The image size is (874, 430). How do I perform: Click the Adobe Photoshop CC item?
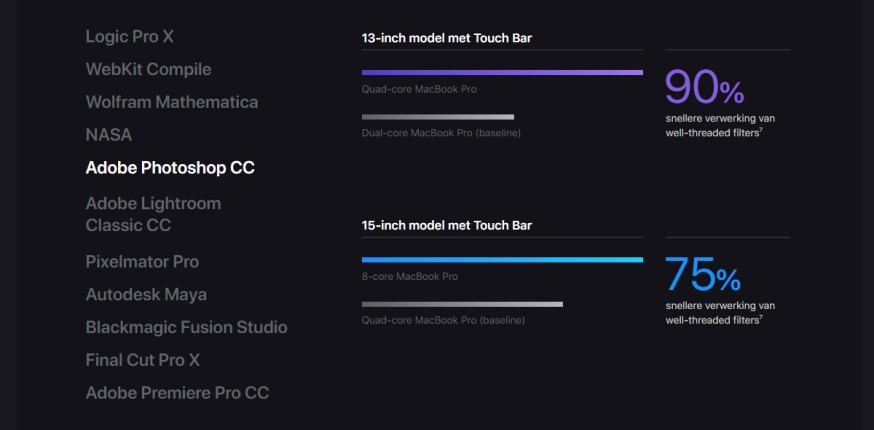click(x=170, y=168)
